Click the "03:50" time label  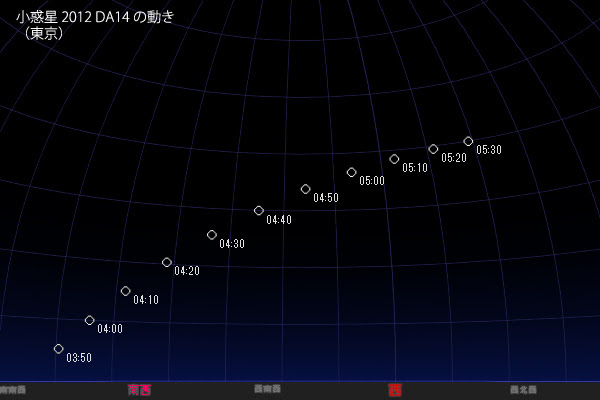pos(79,358)
